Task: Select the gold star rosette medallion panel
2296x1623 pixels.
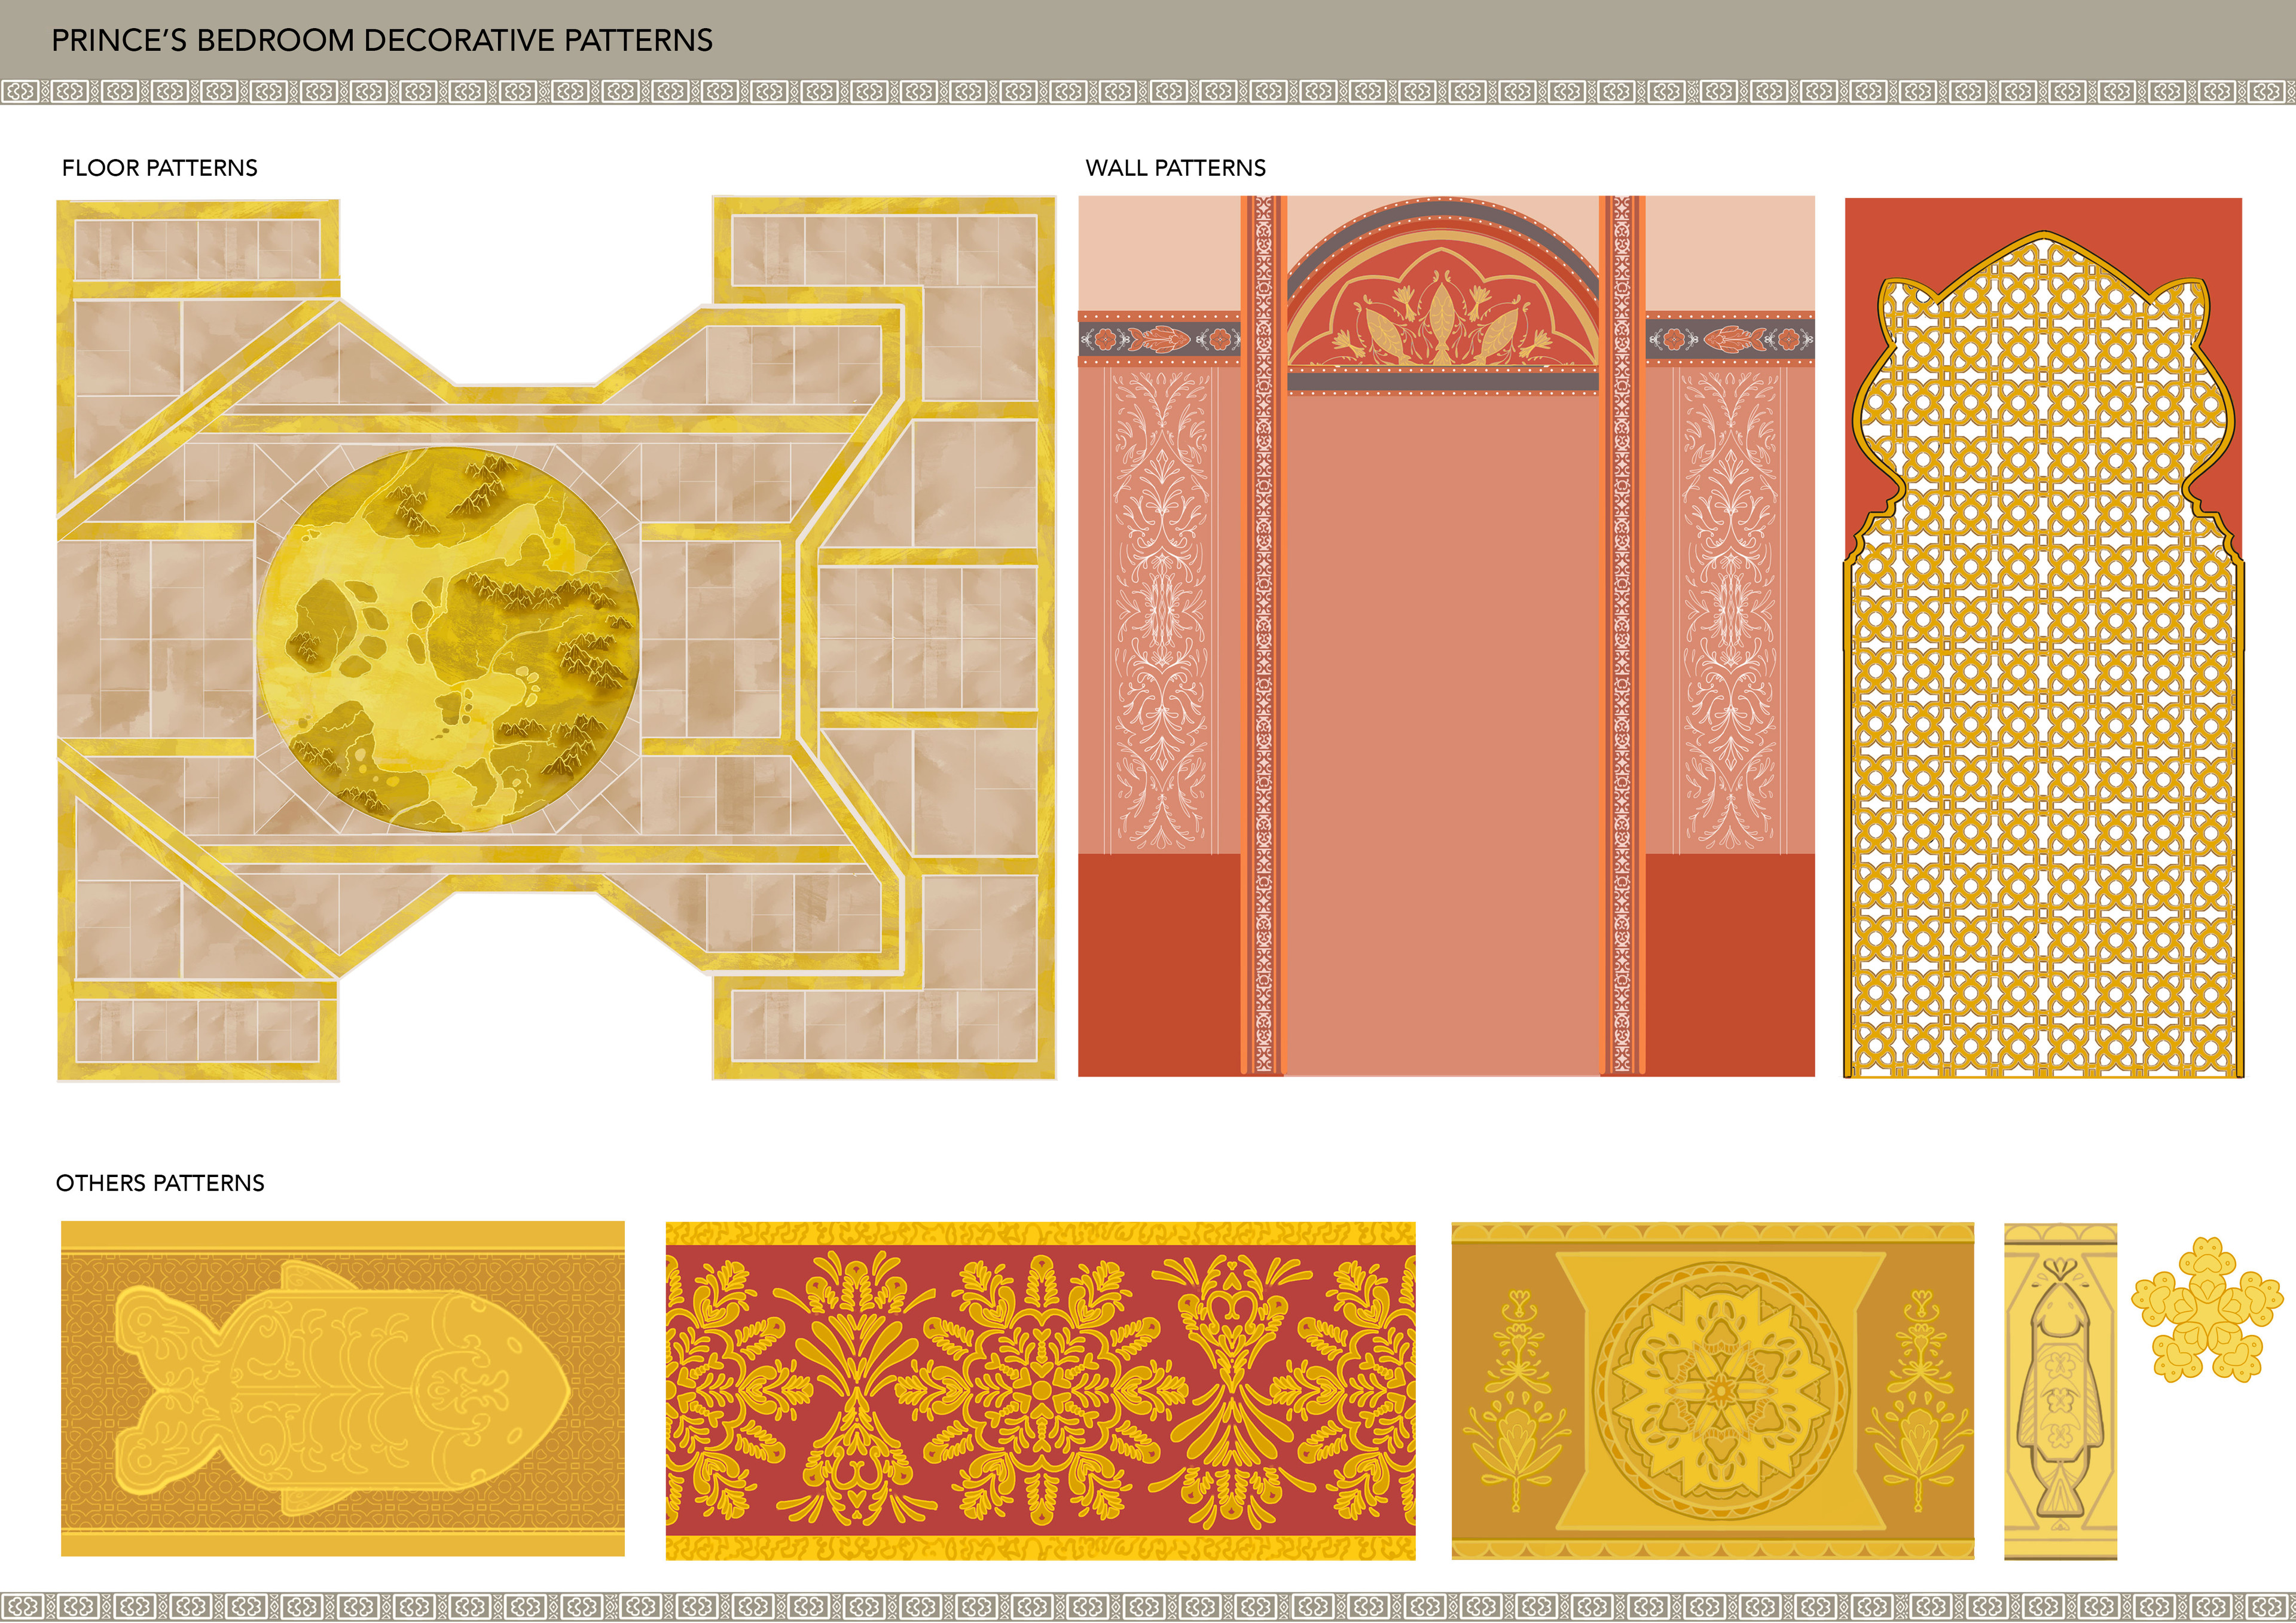Action: [x=1713, y=1390]
